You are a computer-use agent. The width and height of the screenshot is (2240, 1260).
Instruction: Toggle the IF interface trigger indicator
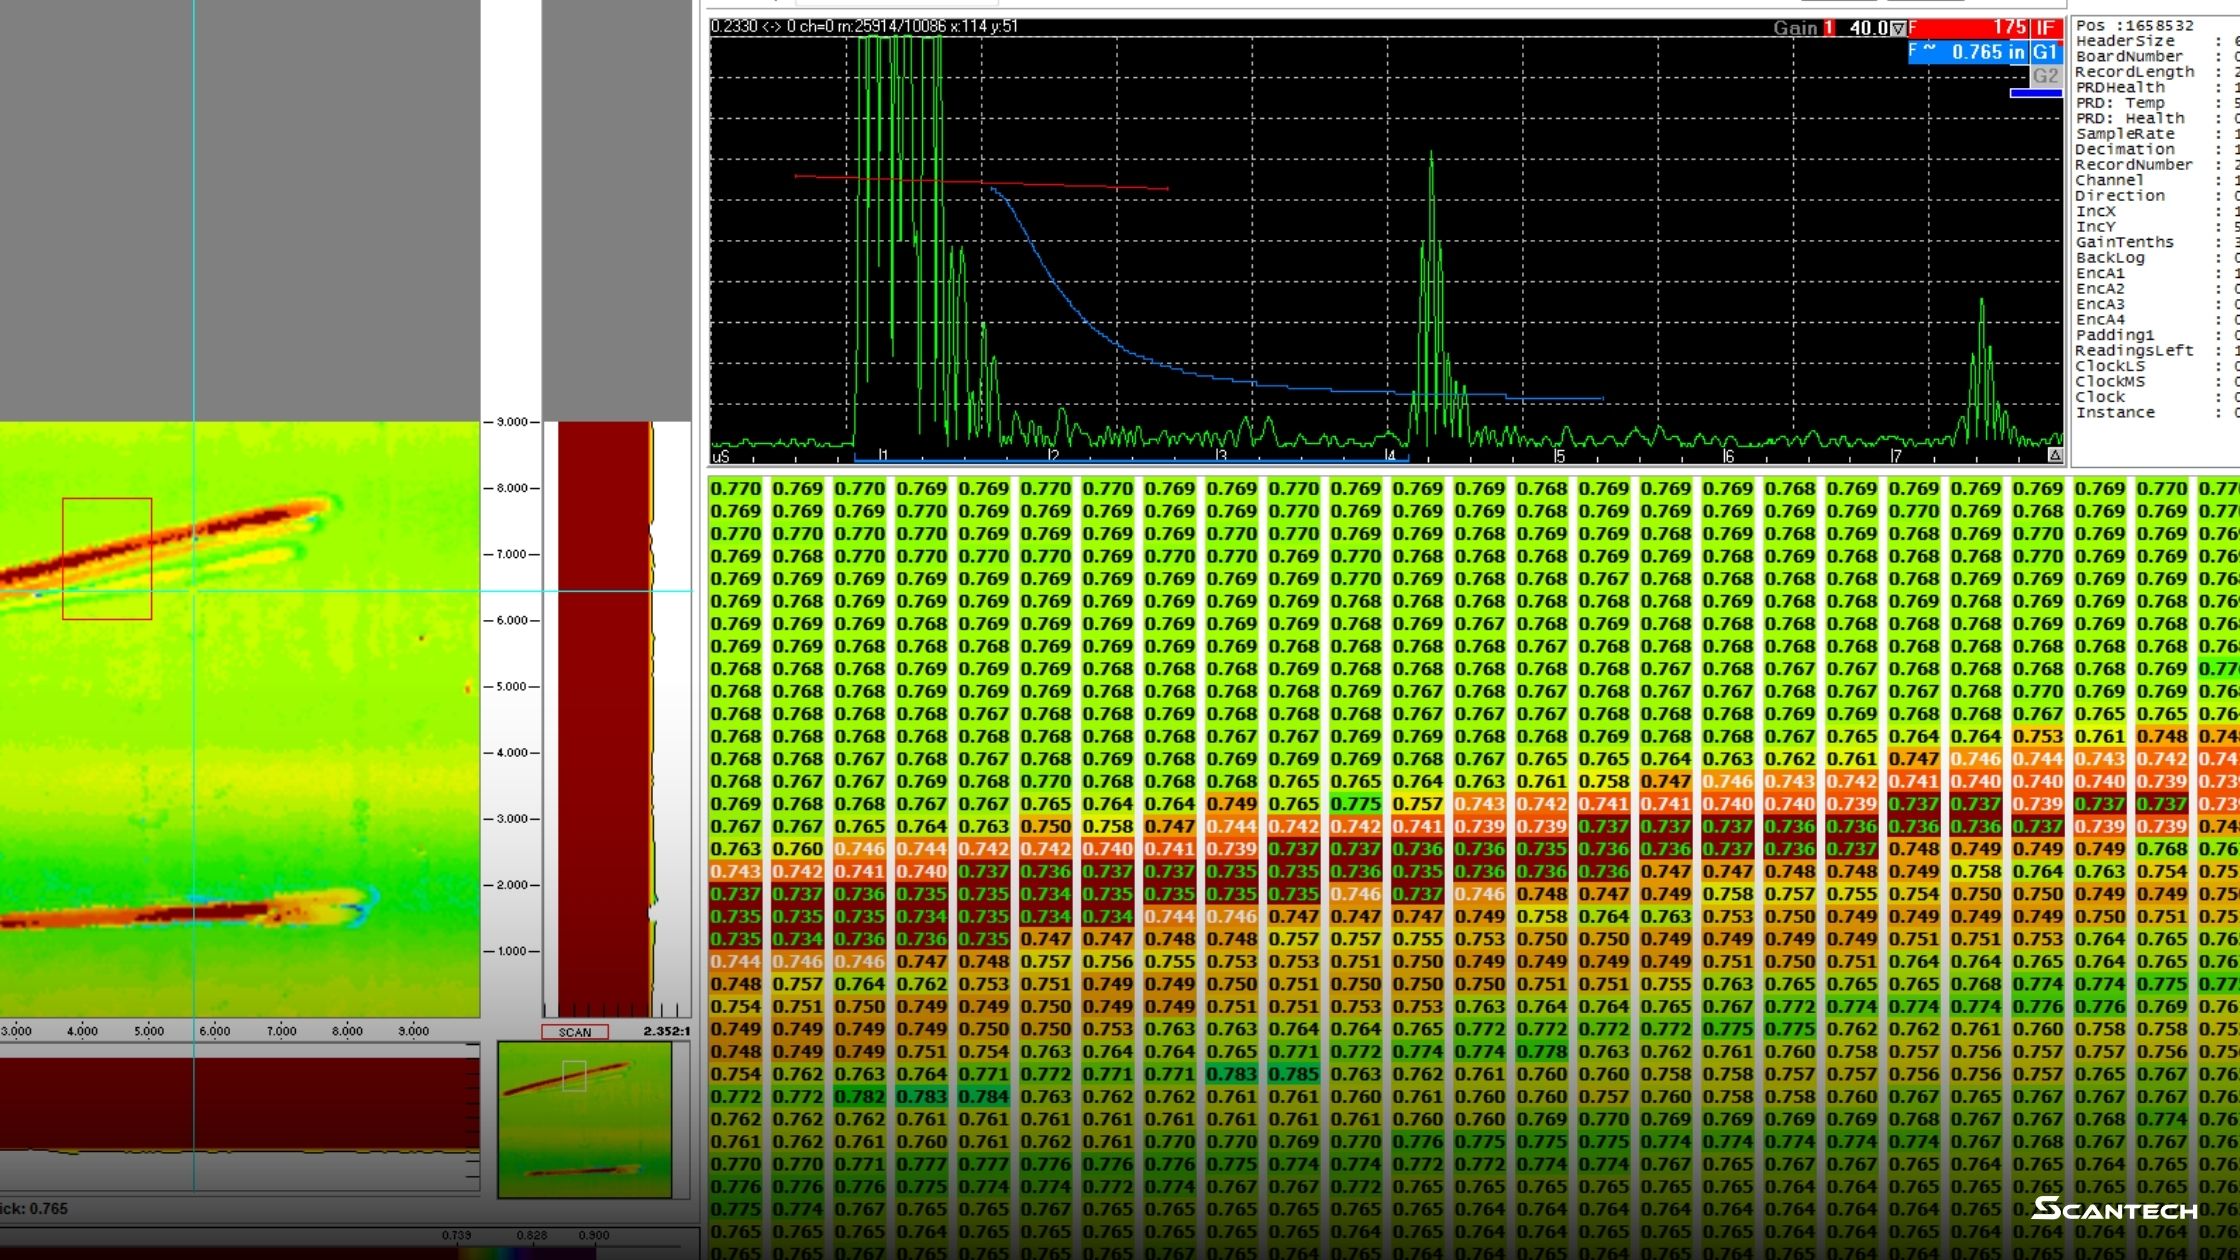click(x=2046, y=29)
